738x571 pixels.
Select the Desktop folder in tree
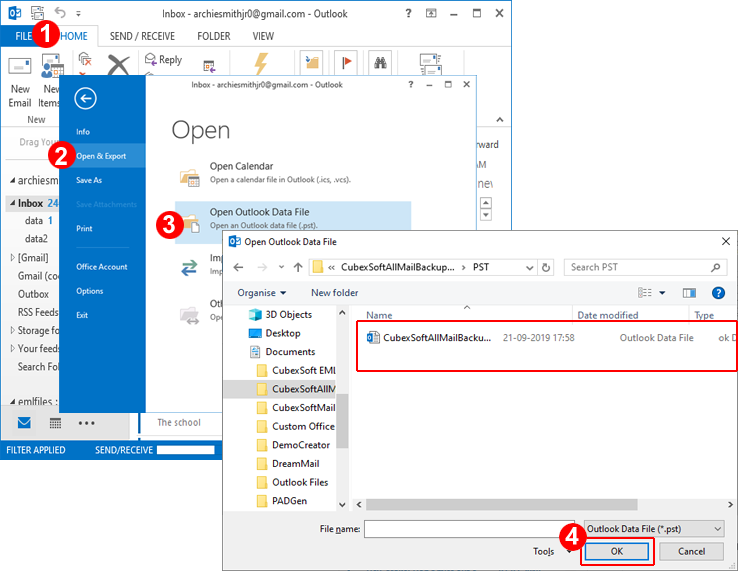[x=283, y=333]
